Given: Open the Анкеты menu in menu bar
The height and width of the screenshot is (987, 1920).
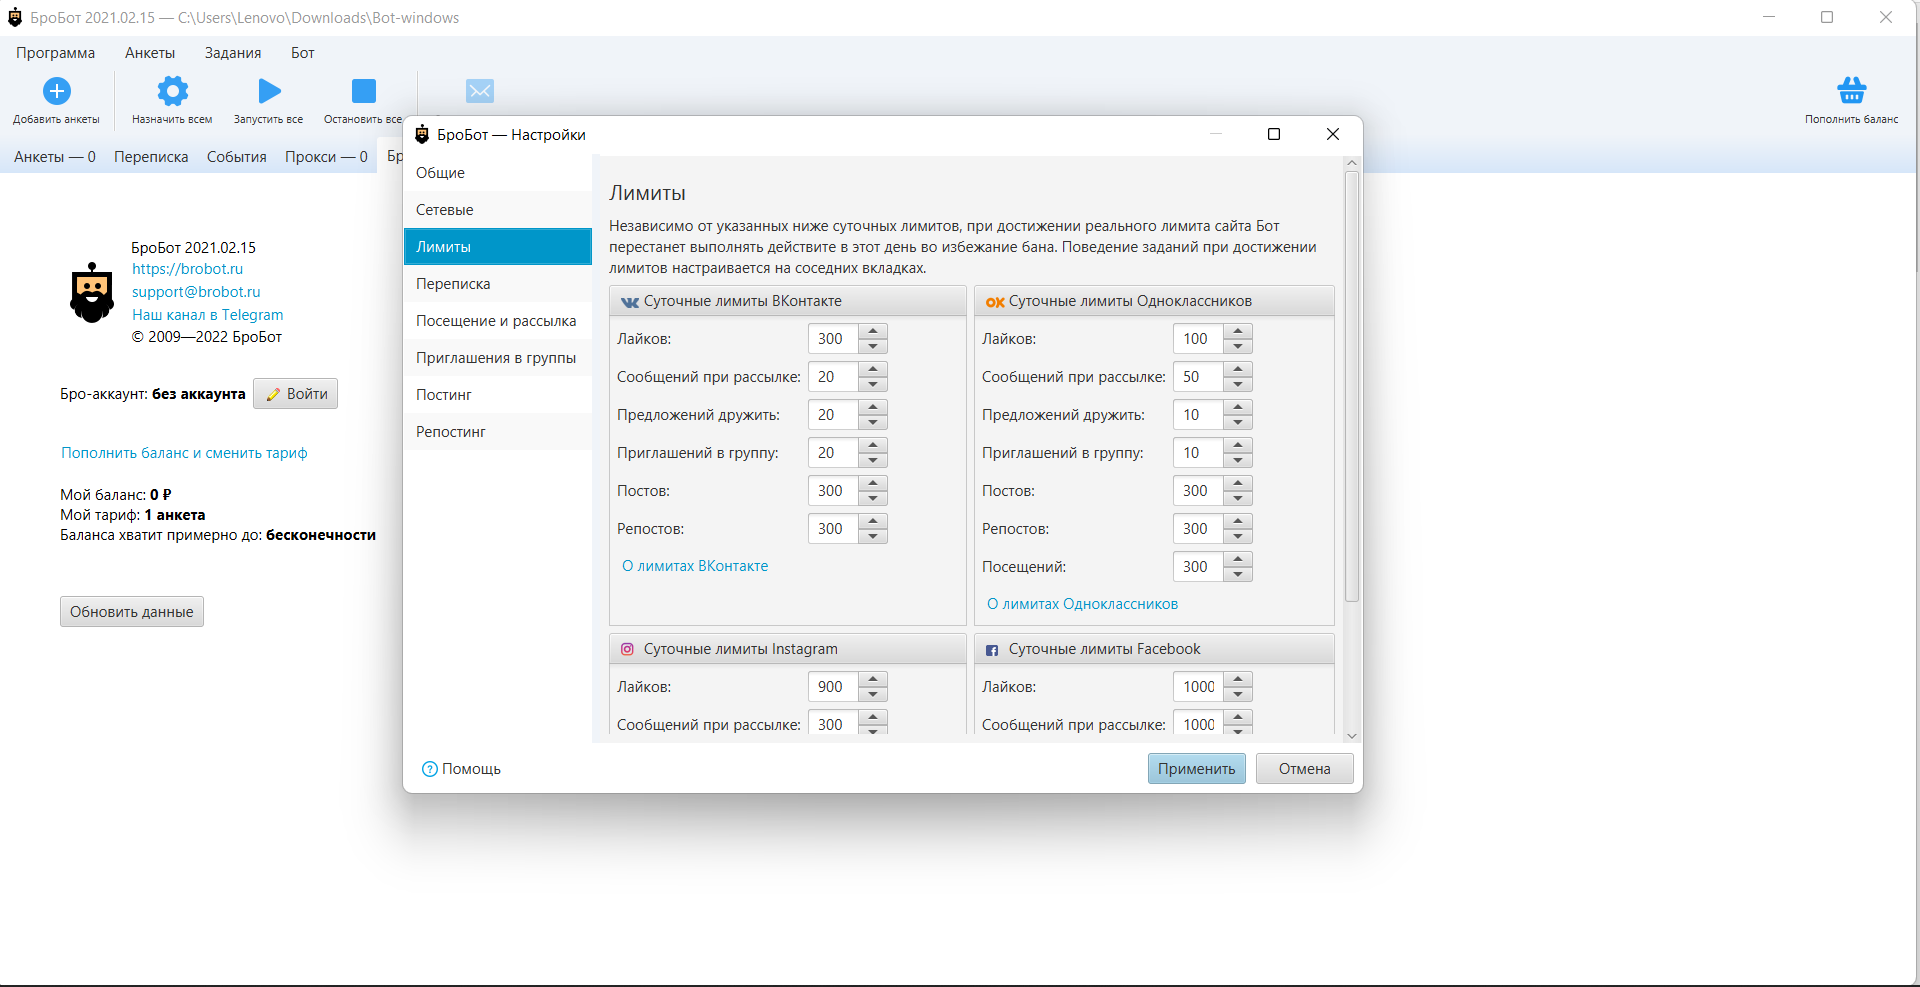Looking at the screenshot, I should click(150, 53).
